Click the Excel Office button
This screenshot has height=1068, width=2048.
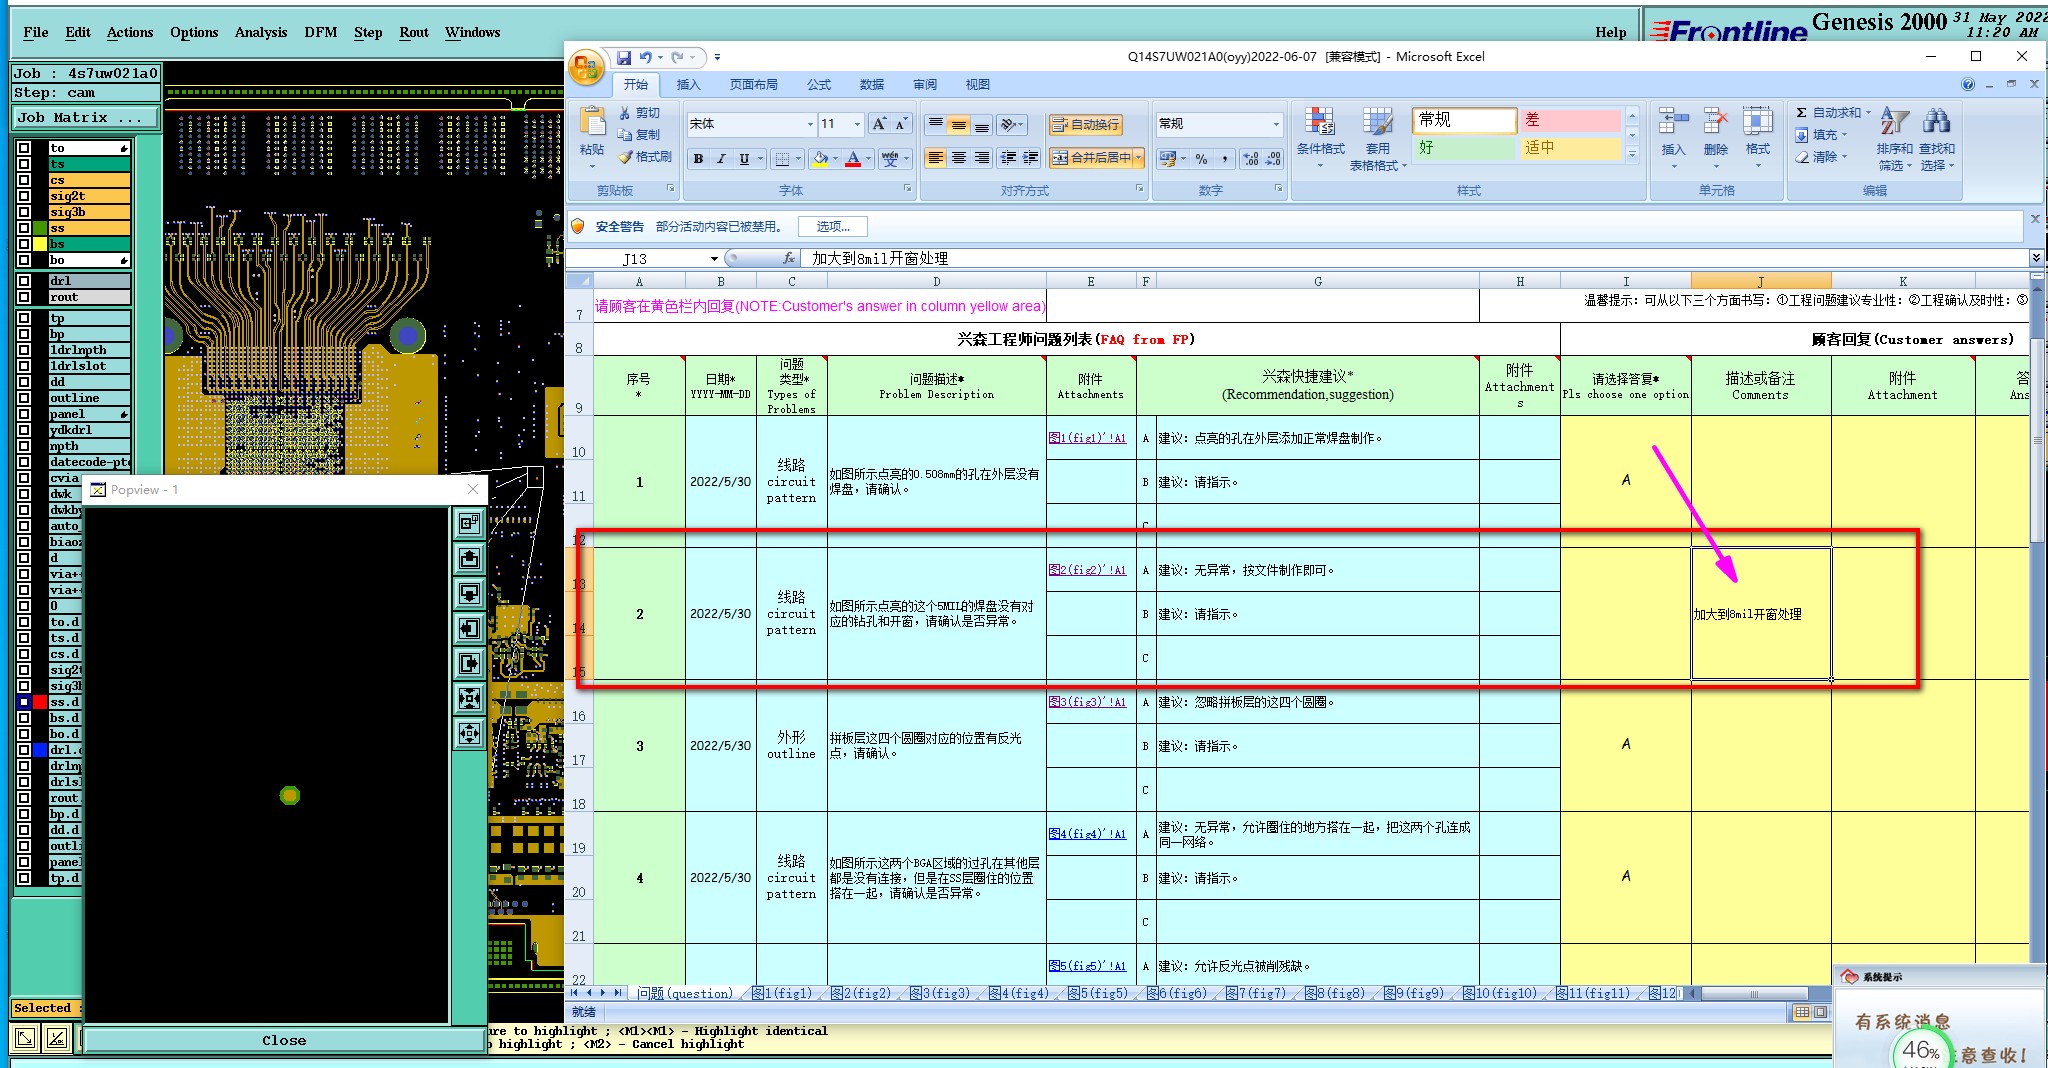coord(587,68)
